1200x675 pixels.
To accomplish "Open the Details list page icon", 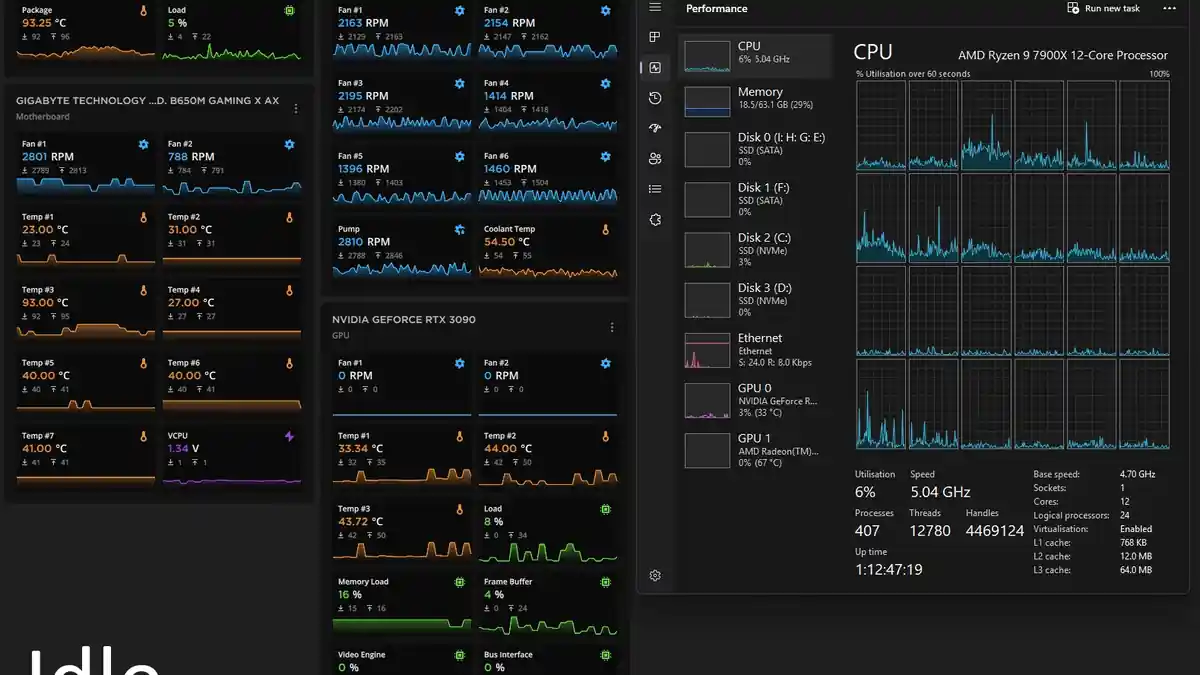I will [655, 189].
